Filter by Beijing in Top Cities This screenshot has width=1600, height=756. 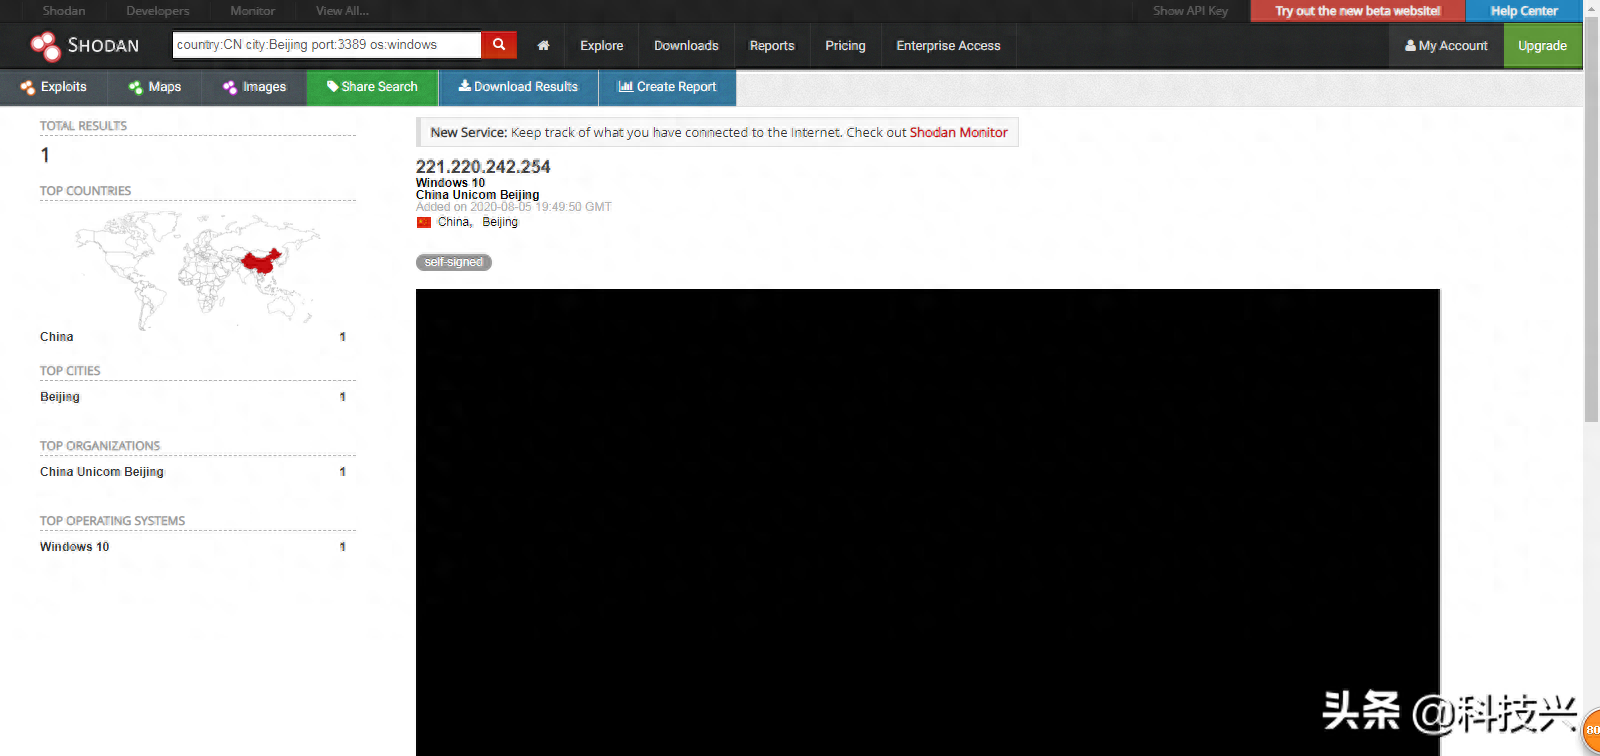[x=60, y=397]
